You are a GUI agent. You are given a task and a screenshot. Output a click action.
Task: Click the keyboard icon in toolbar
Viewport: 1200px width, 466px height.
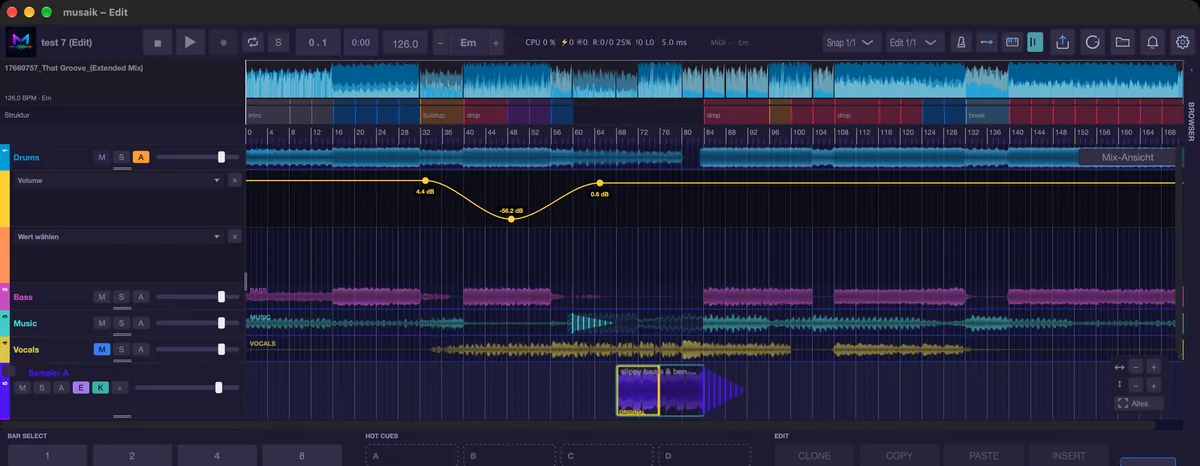(1011, 43)
